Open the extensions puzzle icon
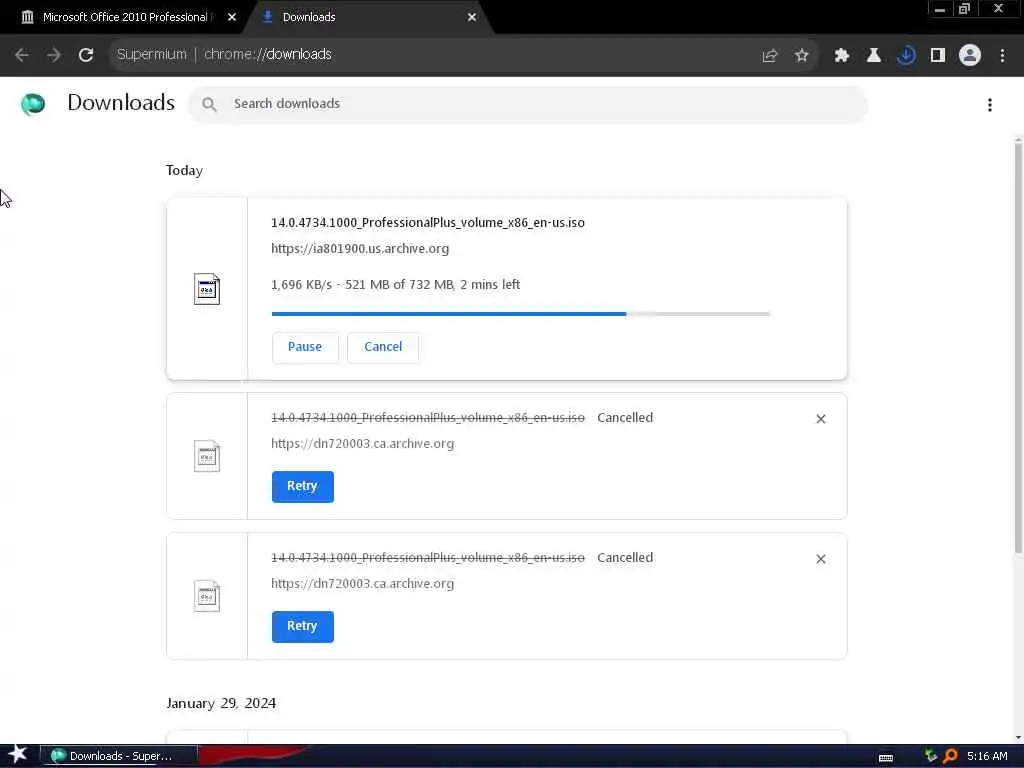Image resolution: width=1024 pixels, height=768 pixels. 842,56
